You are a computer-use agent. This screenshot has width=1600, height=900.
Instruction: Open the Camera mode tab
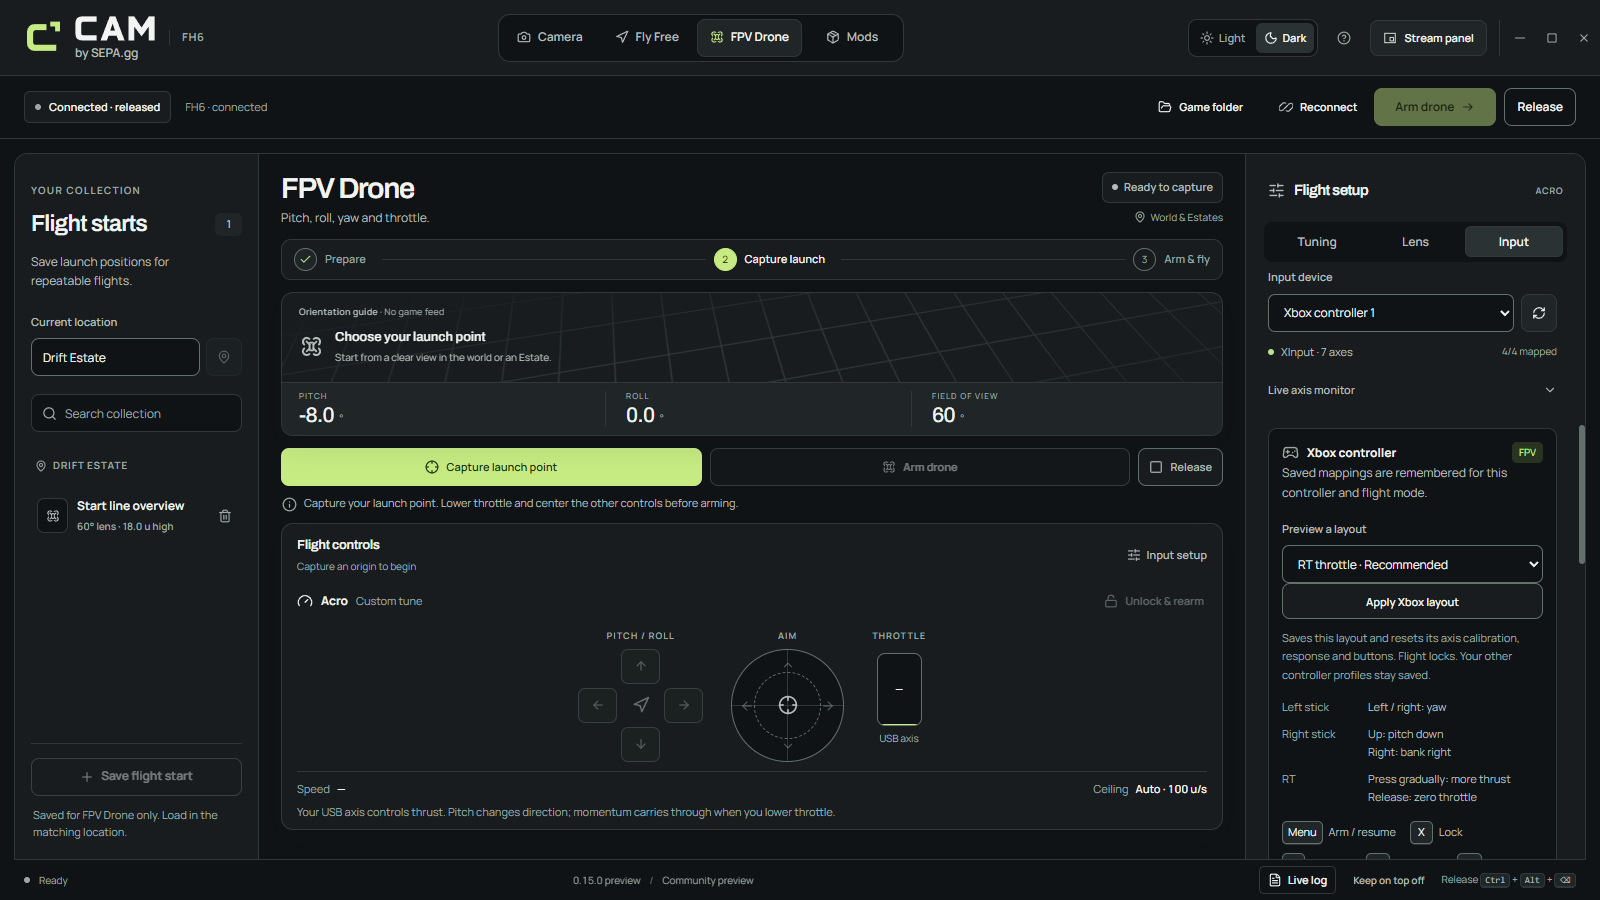[x=550, y=38]
